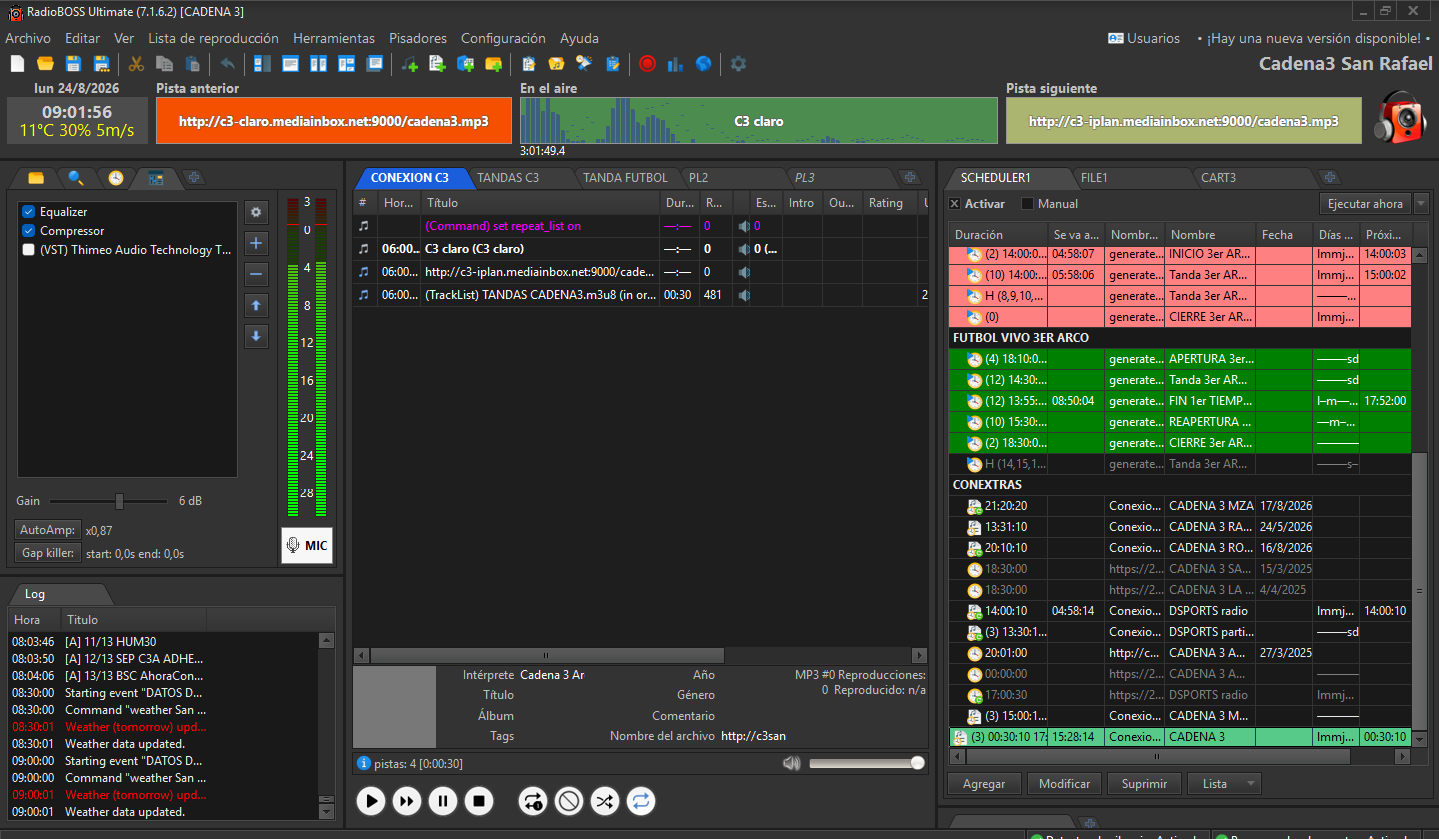Move DSP plugin down with the down arrow
This screenshot has width=1439, height=839.
(x=256, y=336)
